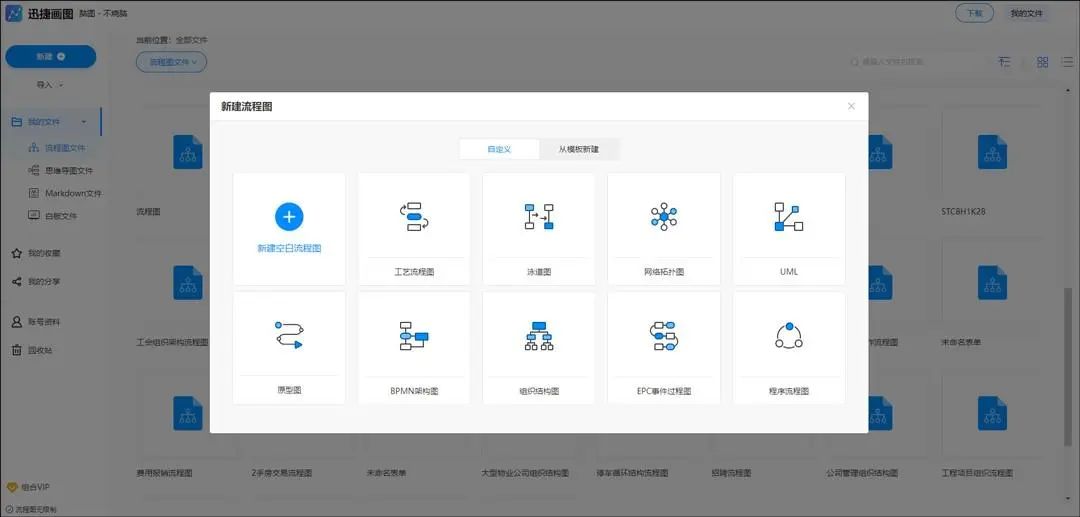The height and width of the screenshot is (517, 1080).
Task: Pick the 网络拓扑图 network topology icon
Action: coord(664,216)
